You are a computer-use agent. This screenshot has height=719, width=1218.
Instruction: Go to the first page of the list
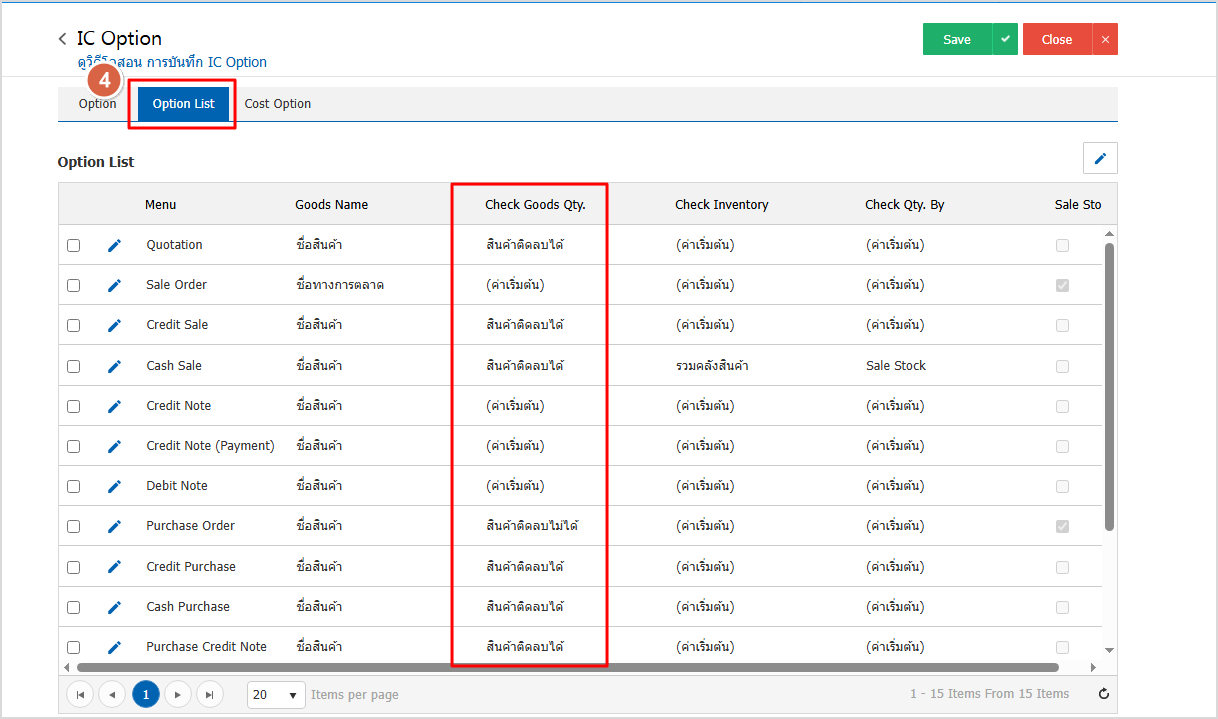click(79, 694)
